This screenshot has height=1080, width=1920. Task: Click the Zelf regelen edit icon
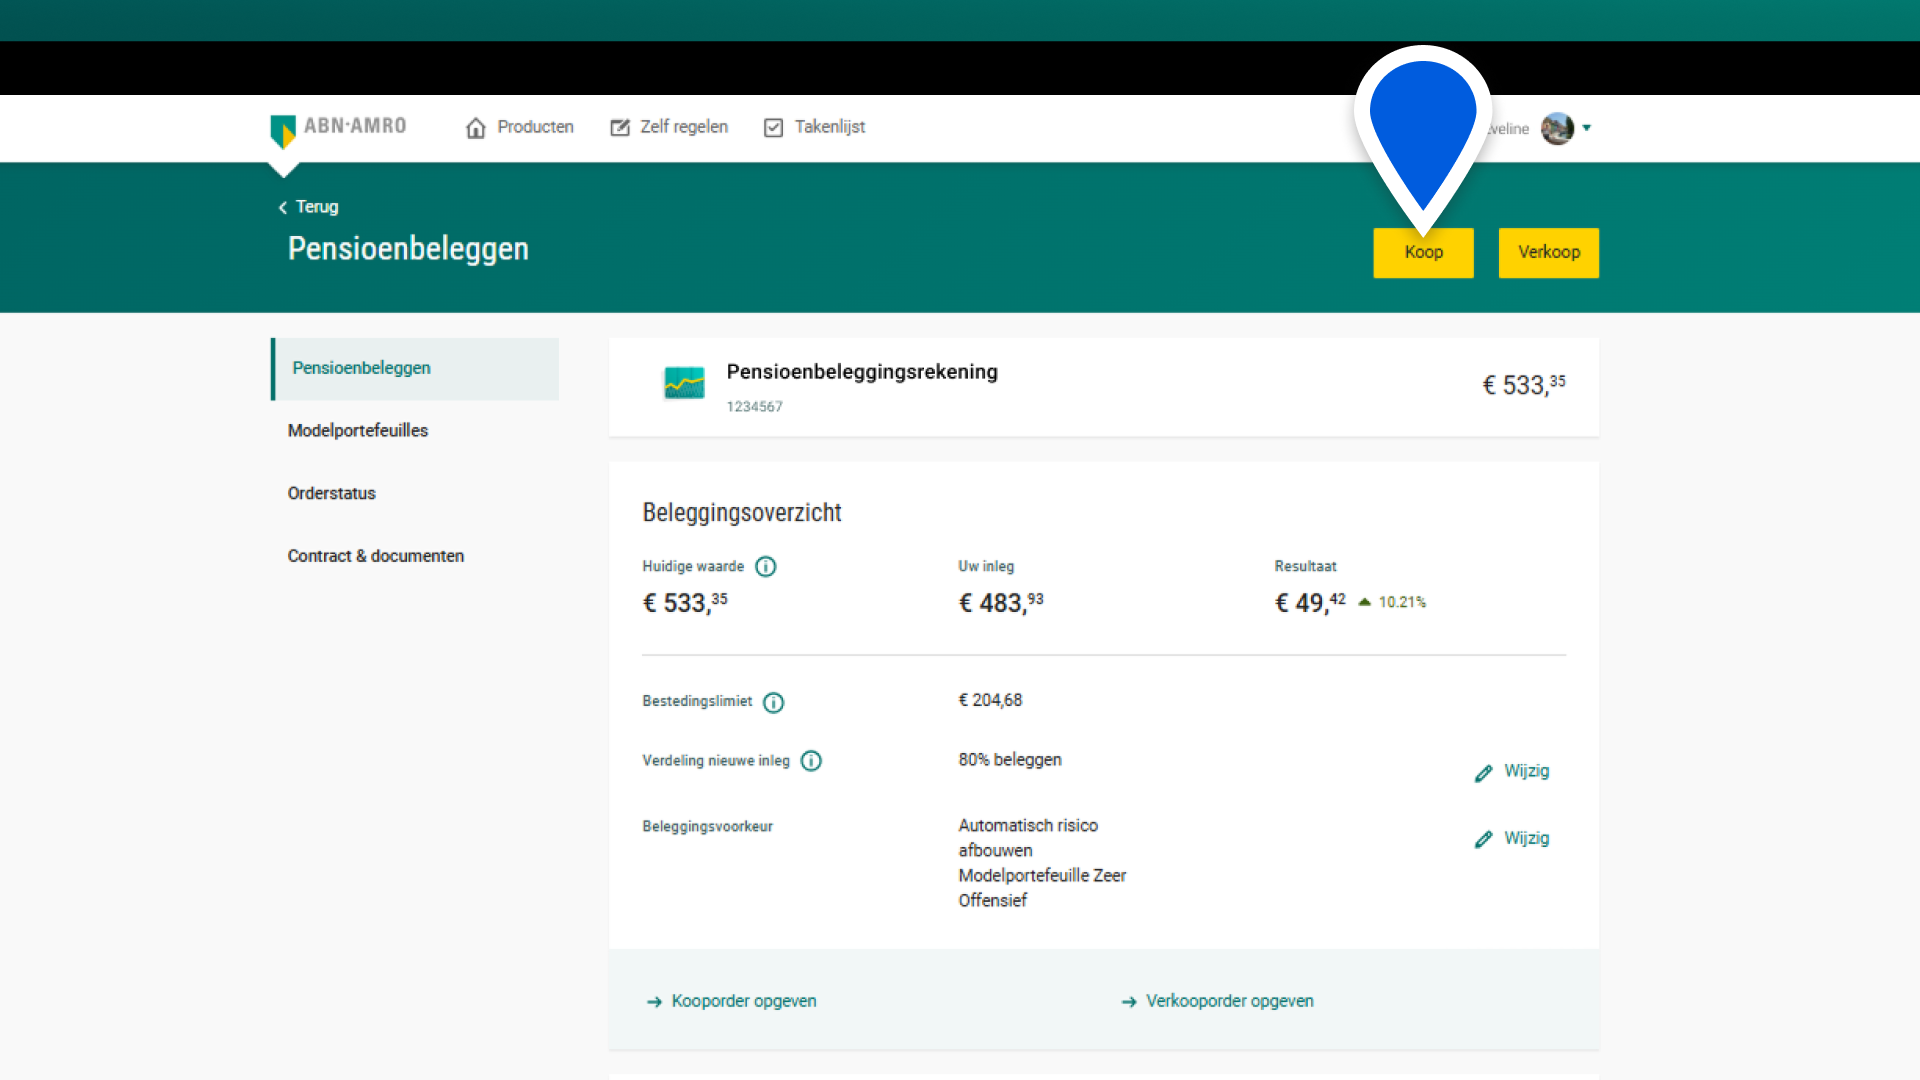click(x=620, y=128)
